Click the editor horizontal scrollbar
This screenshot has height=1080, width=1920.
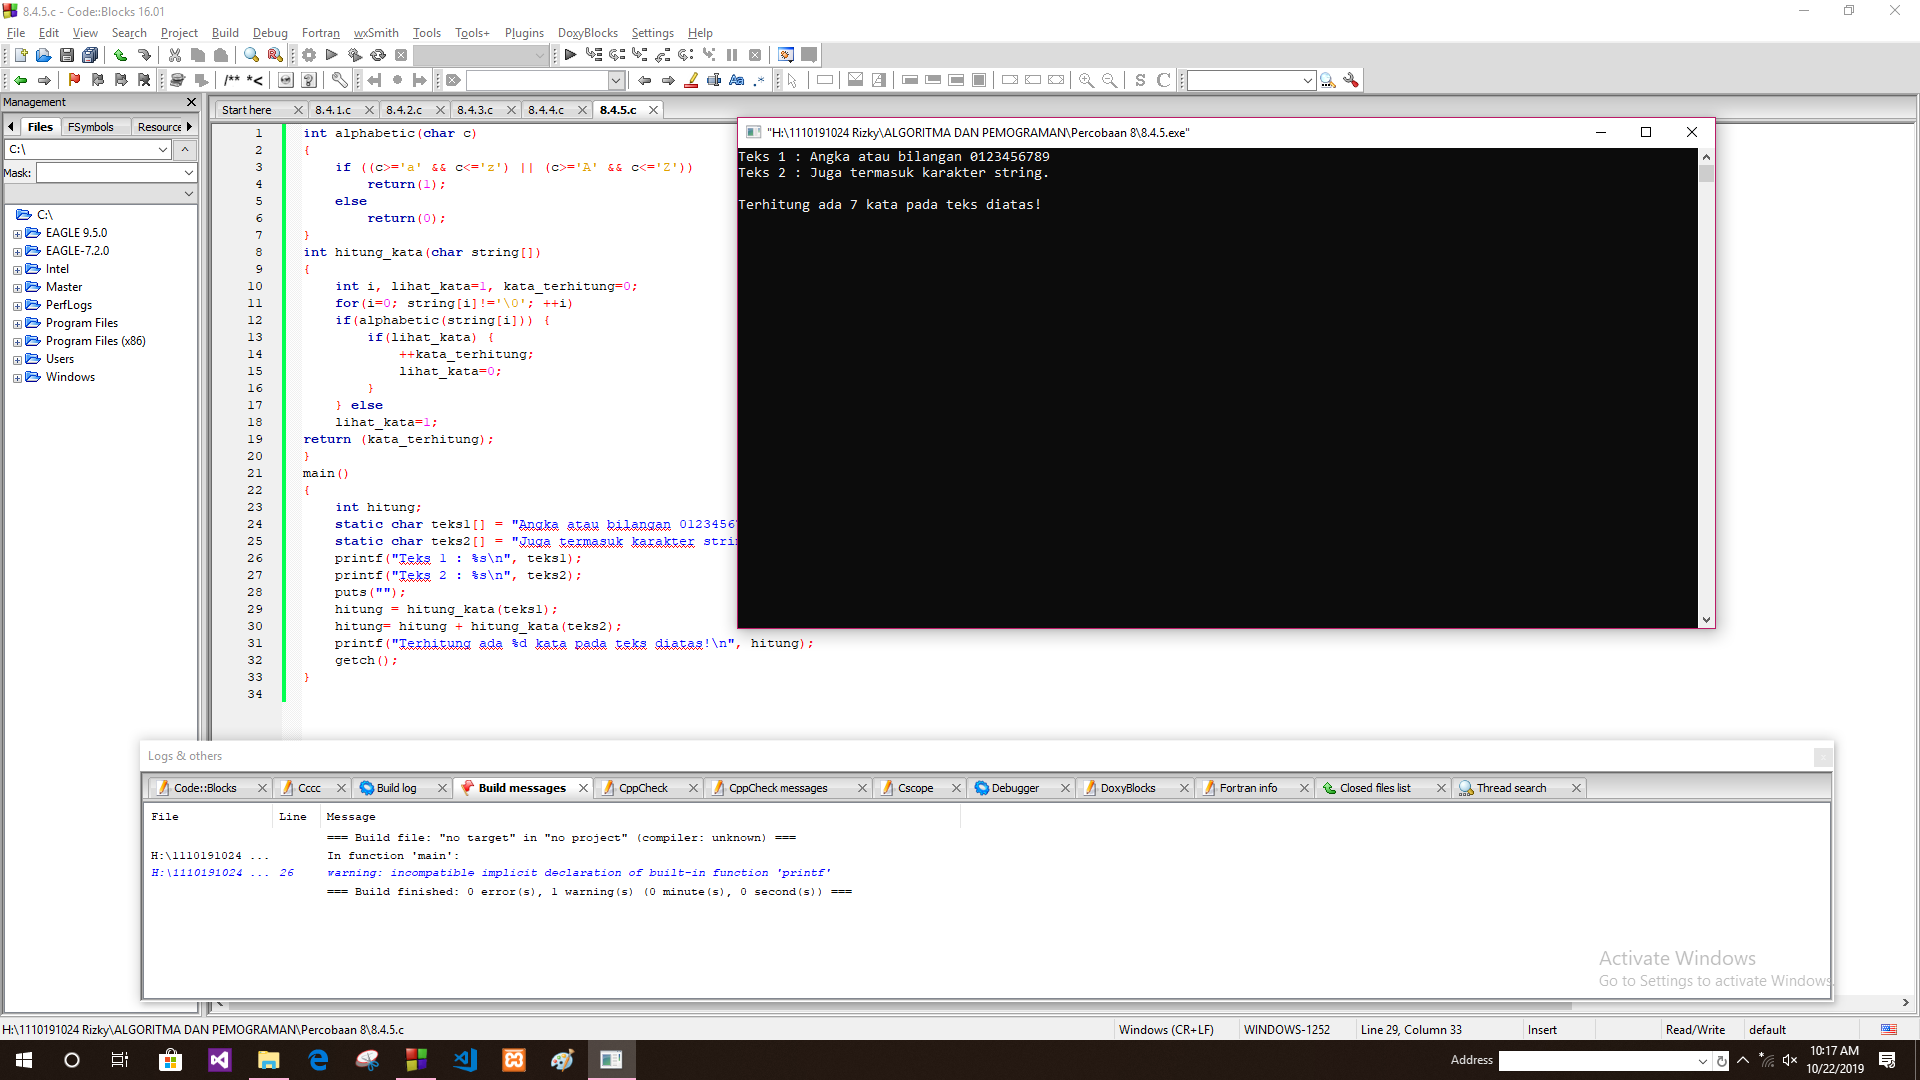pos(900,1004)
